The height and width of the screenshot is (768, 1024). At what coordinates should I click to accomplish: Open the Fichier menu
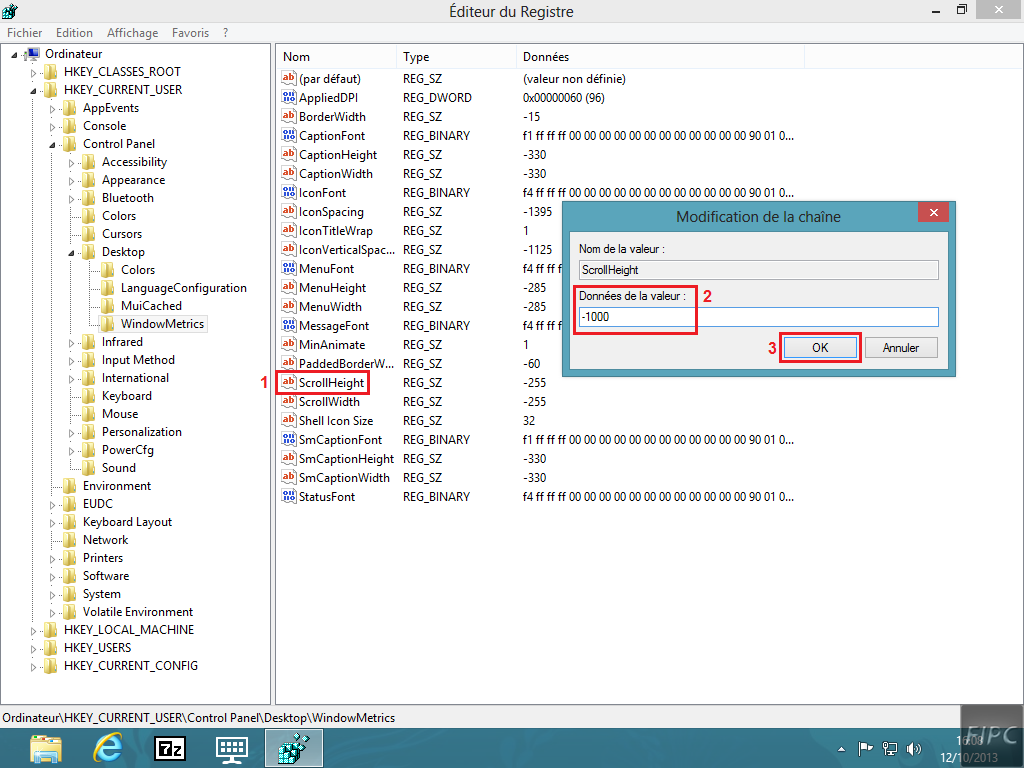[25, 33]
